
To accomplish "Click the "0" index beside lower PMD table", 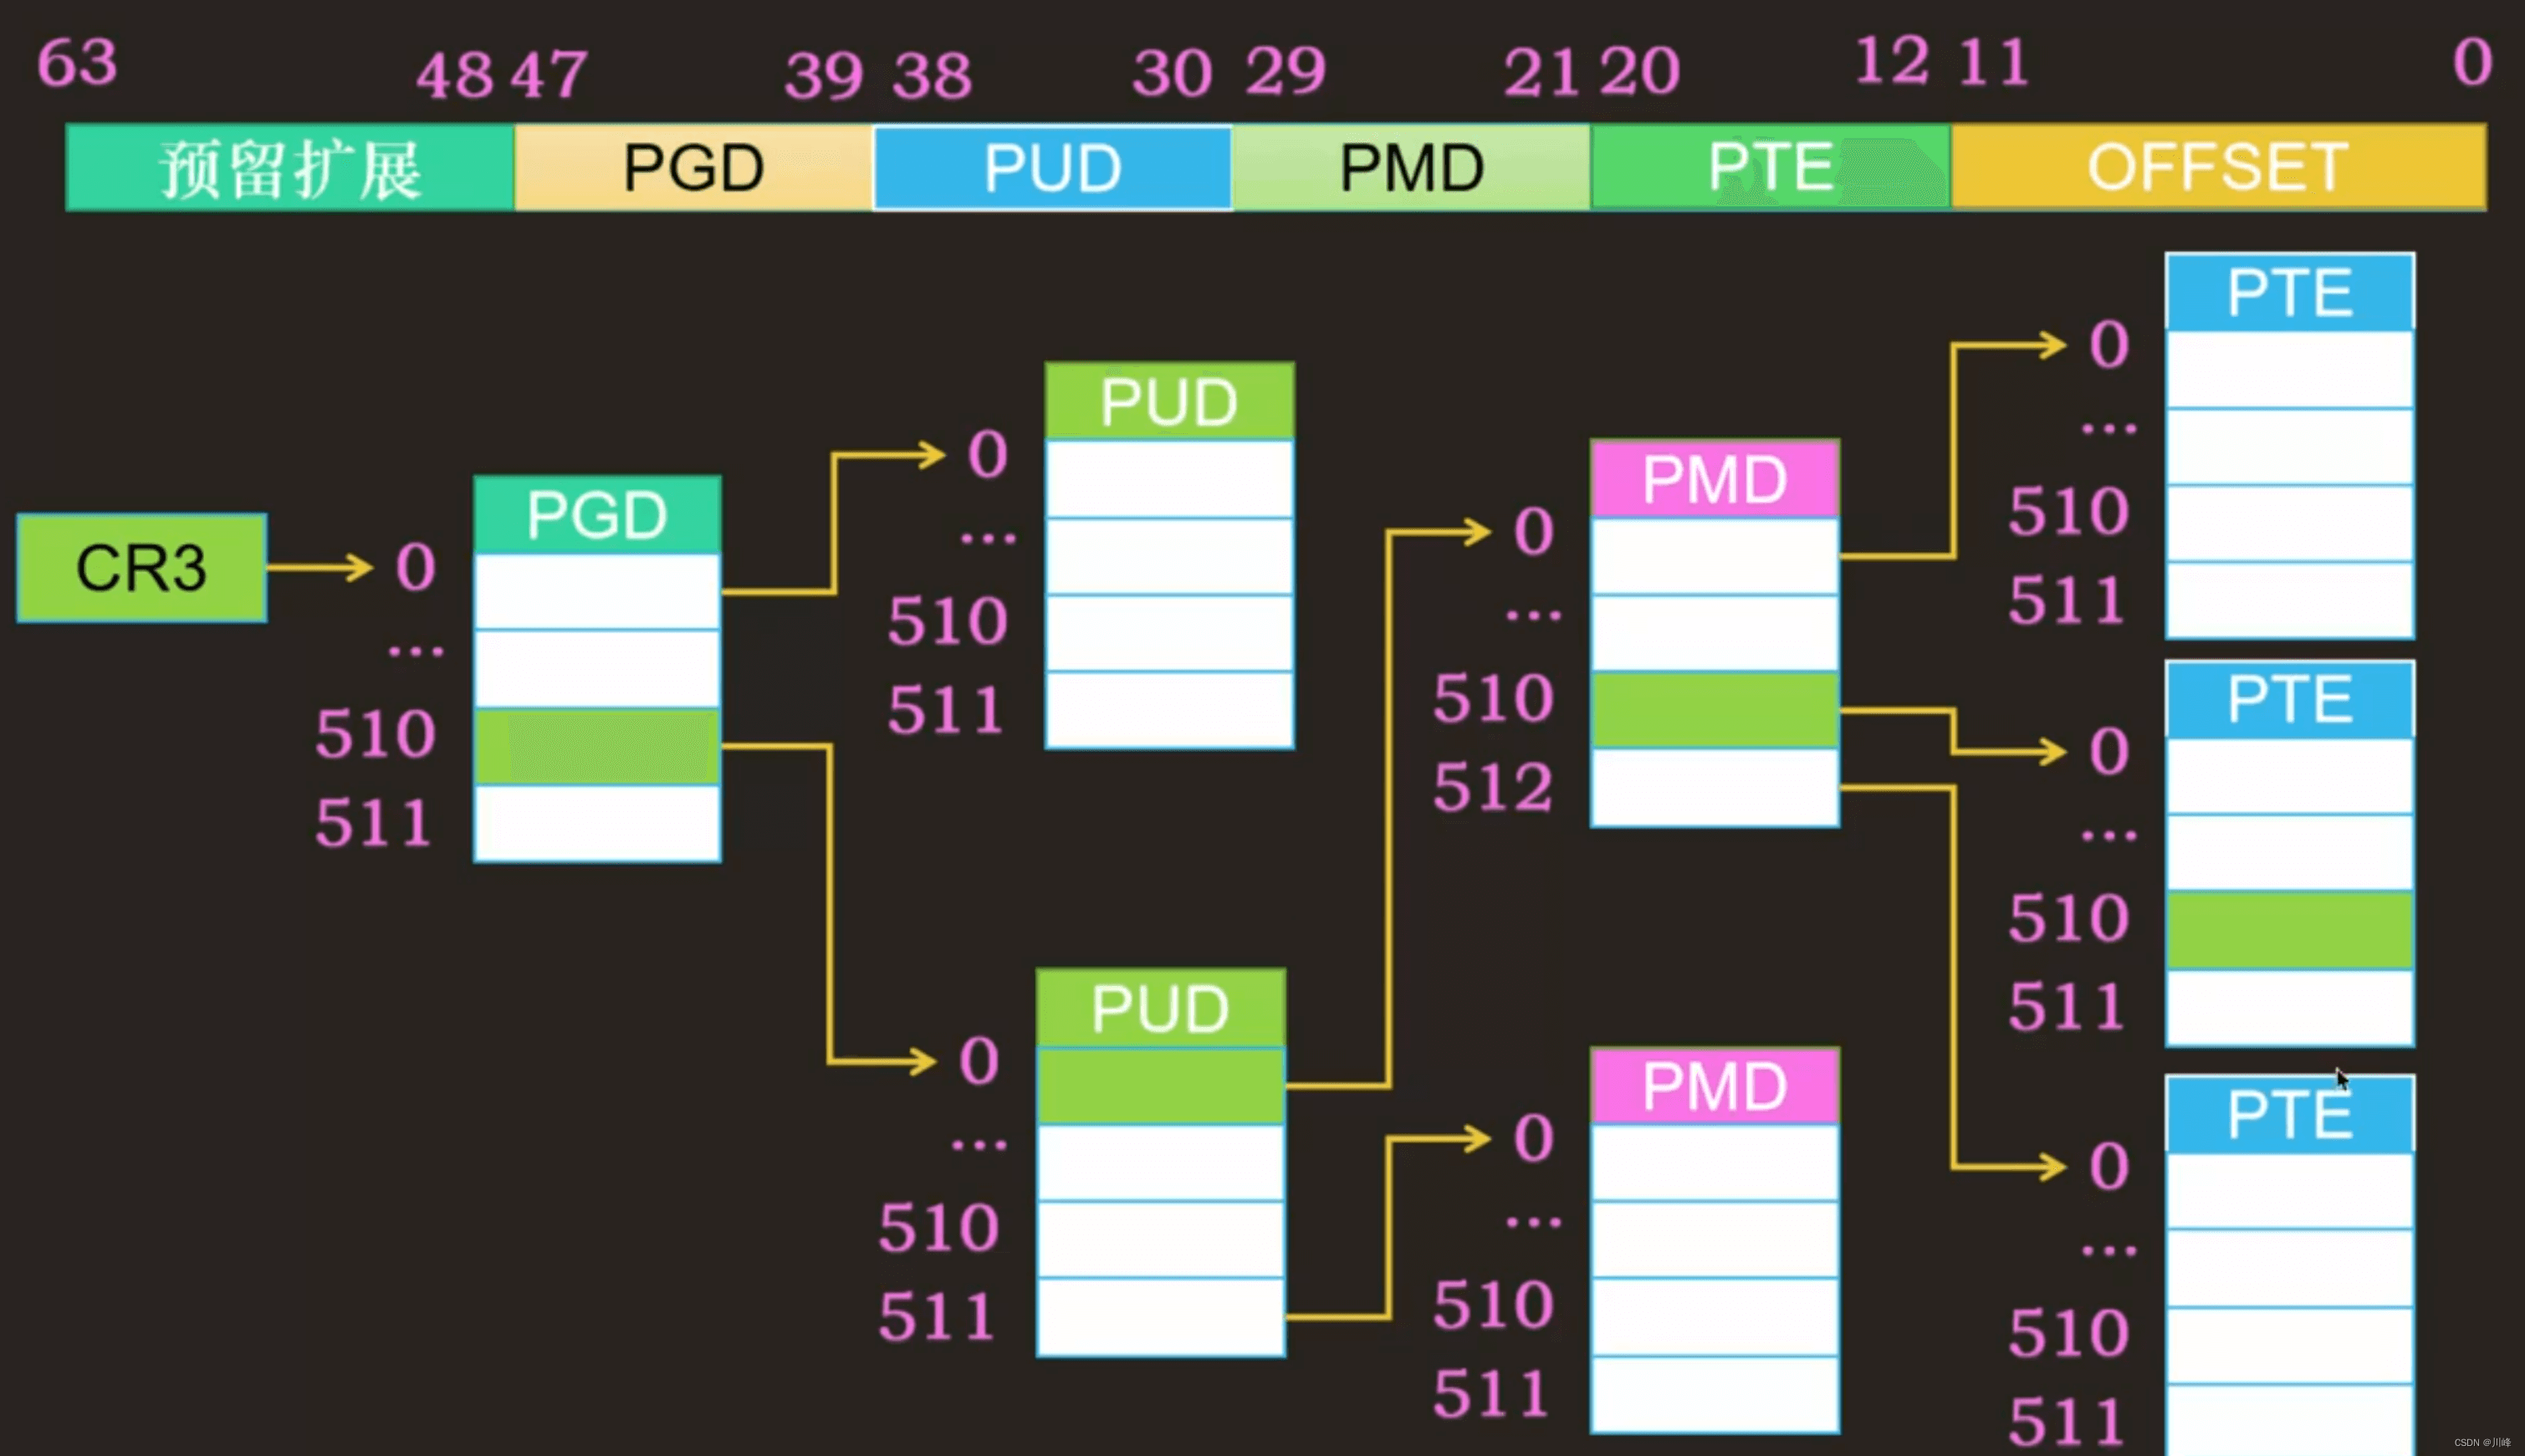I will (1533, 1139).
